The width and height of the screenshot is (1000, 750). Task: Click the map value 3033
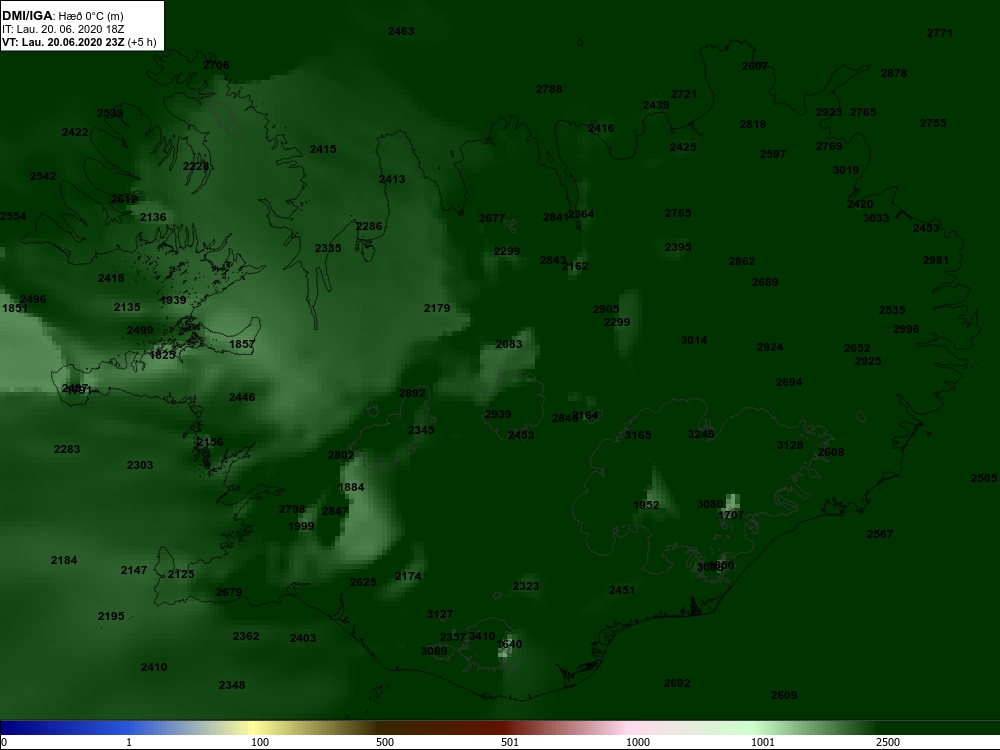[x=876, y=218]
